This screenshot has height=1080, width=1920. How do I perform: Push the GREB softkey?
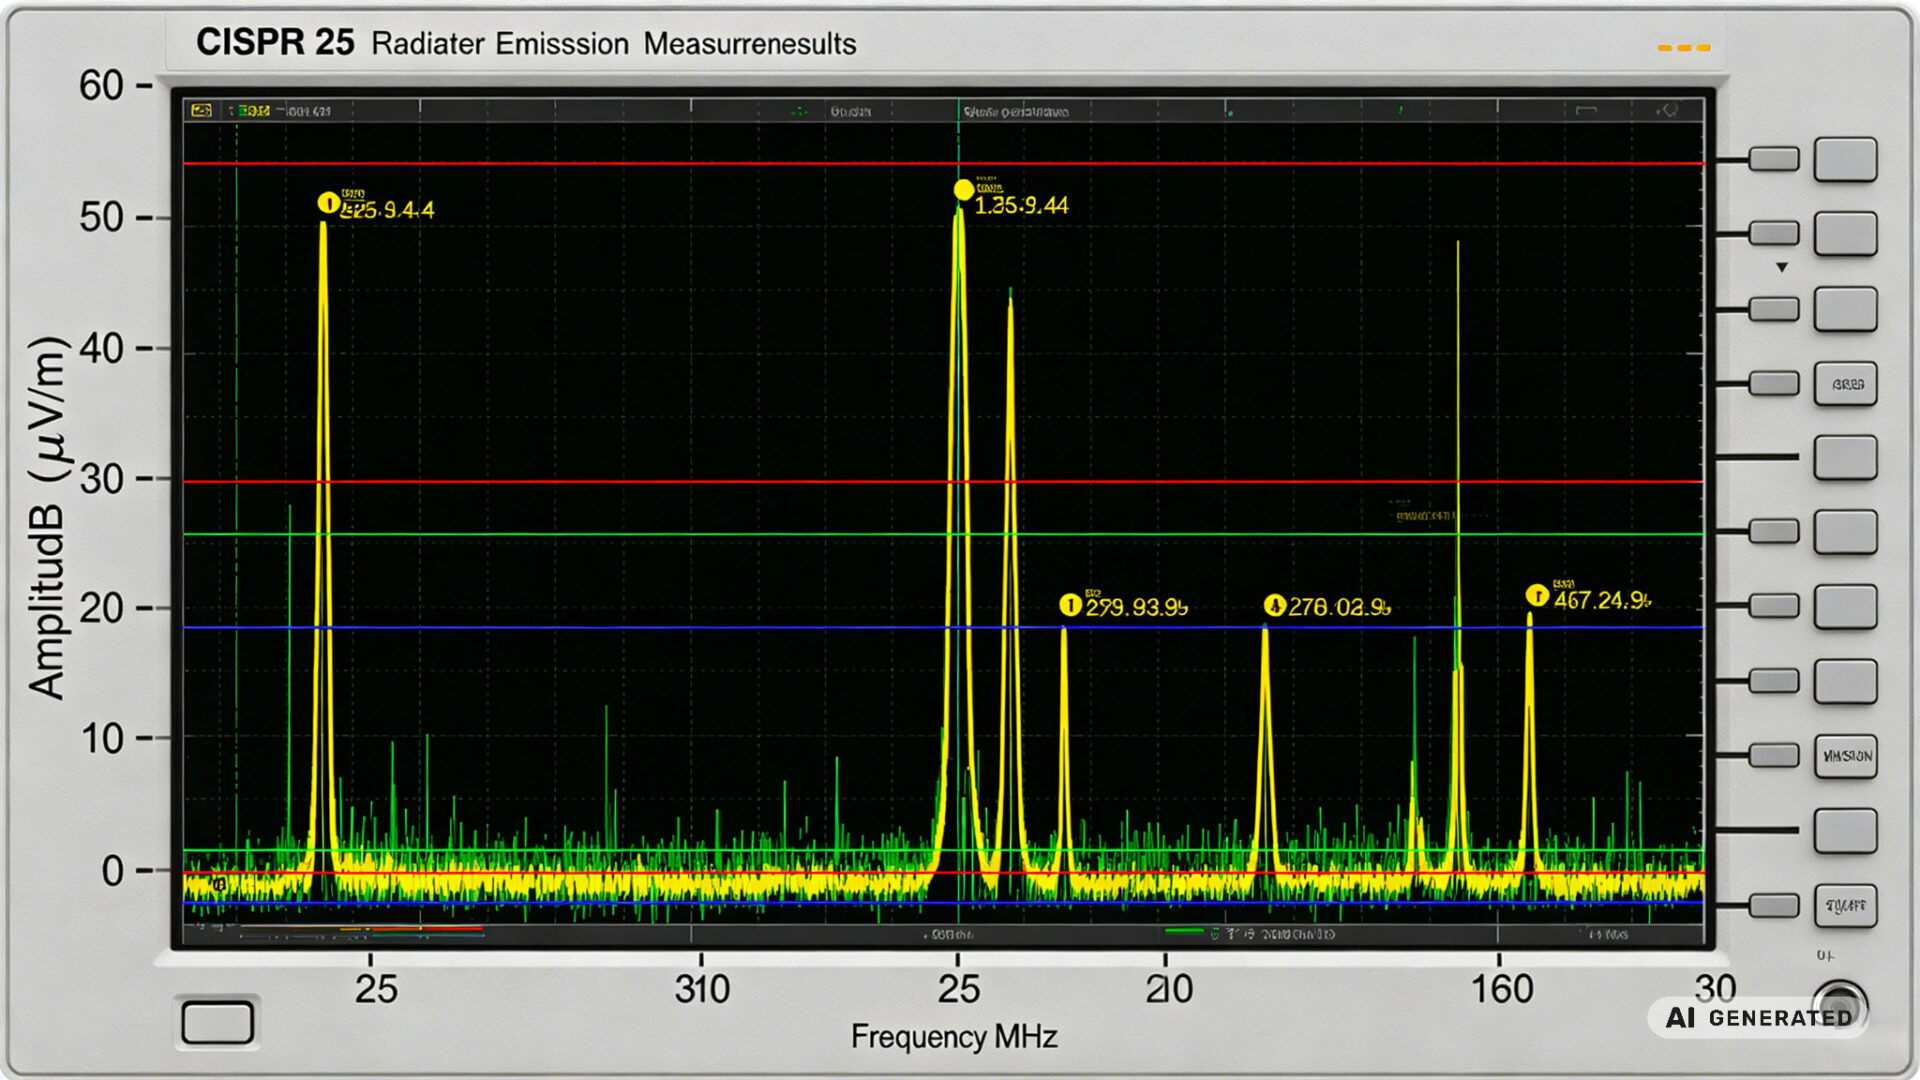(1845, 384)
